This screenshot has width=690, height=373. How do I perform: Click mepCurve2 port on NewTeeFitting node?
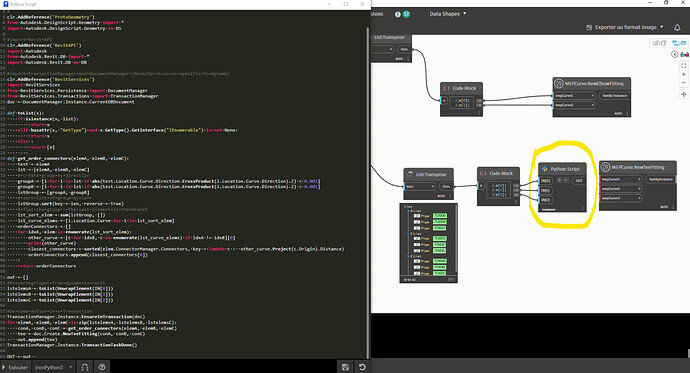pos(621,189)
